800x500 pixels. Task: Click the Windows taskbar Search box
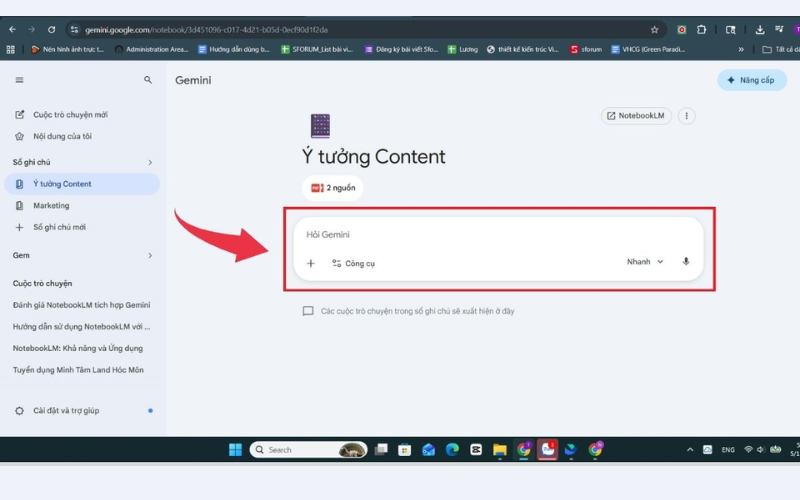(x=308, y=449)
